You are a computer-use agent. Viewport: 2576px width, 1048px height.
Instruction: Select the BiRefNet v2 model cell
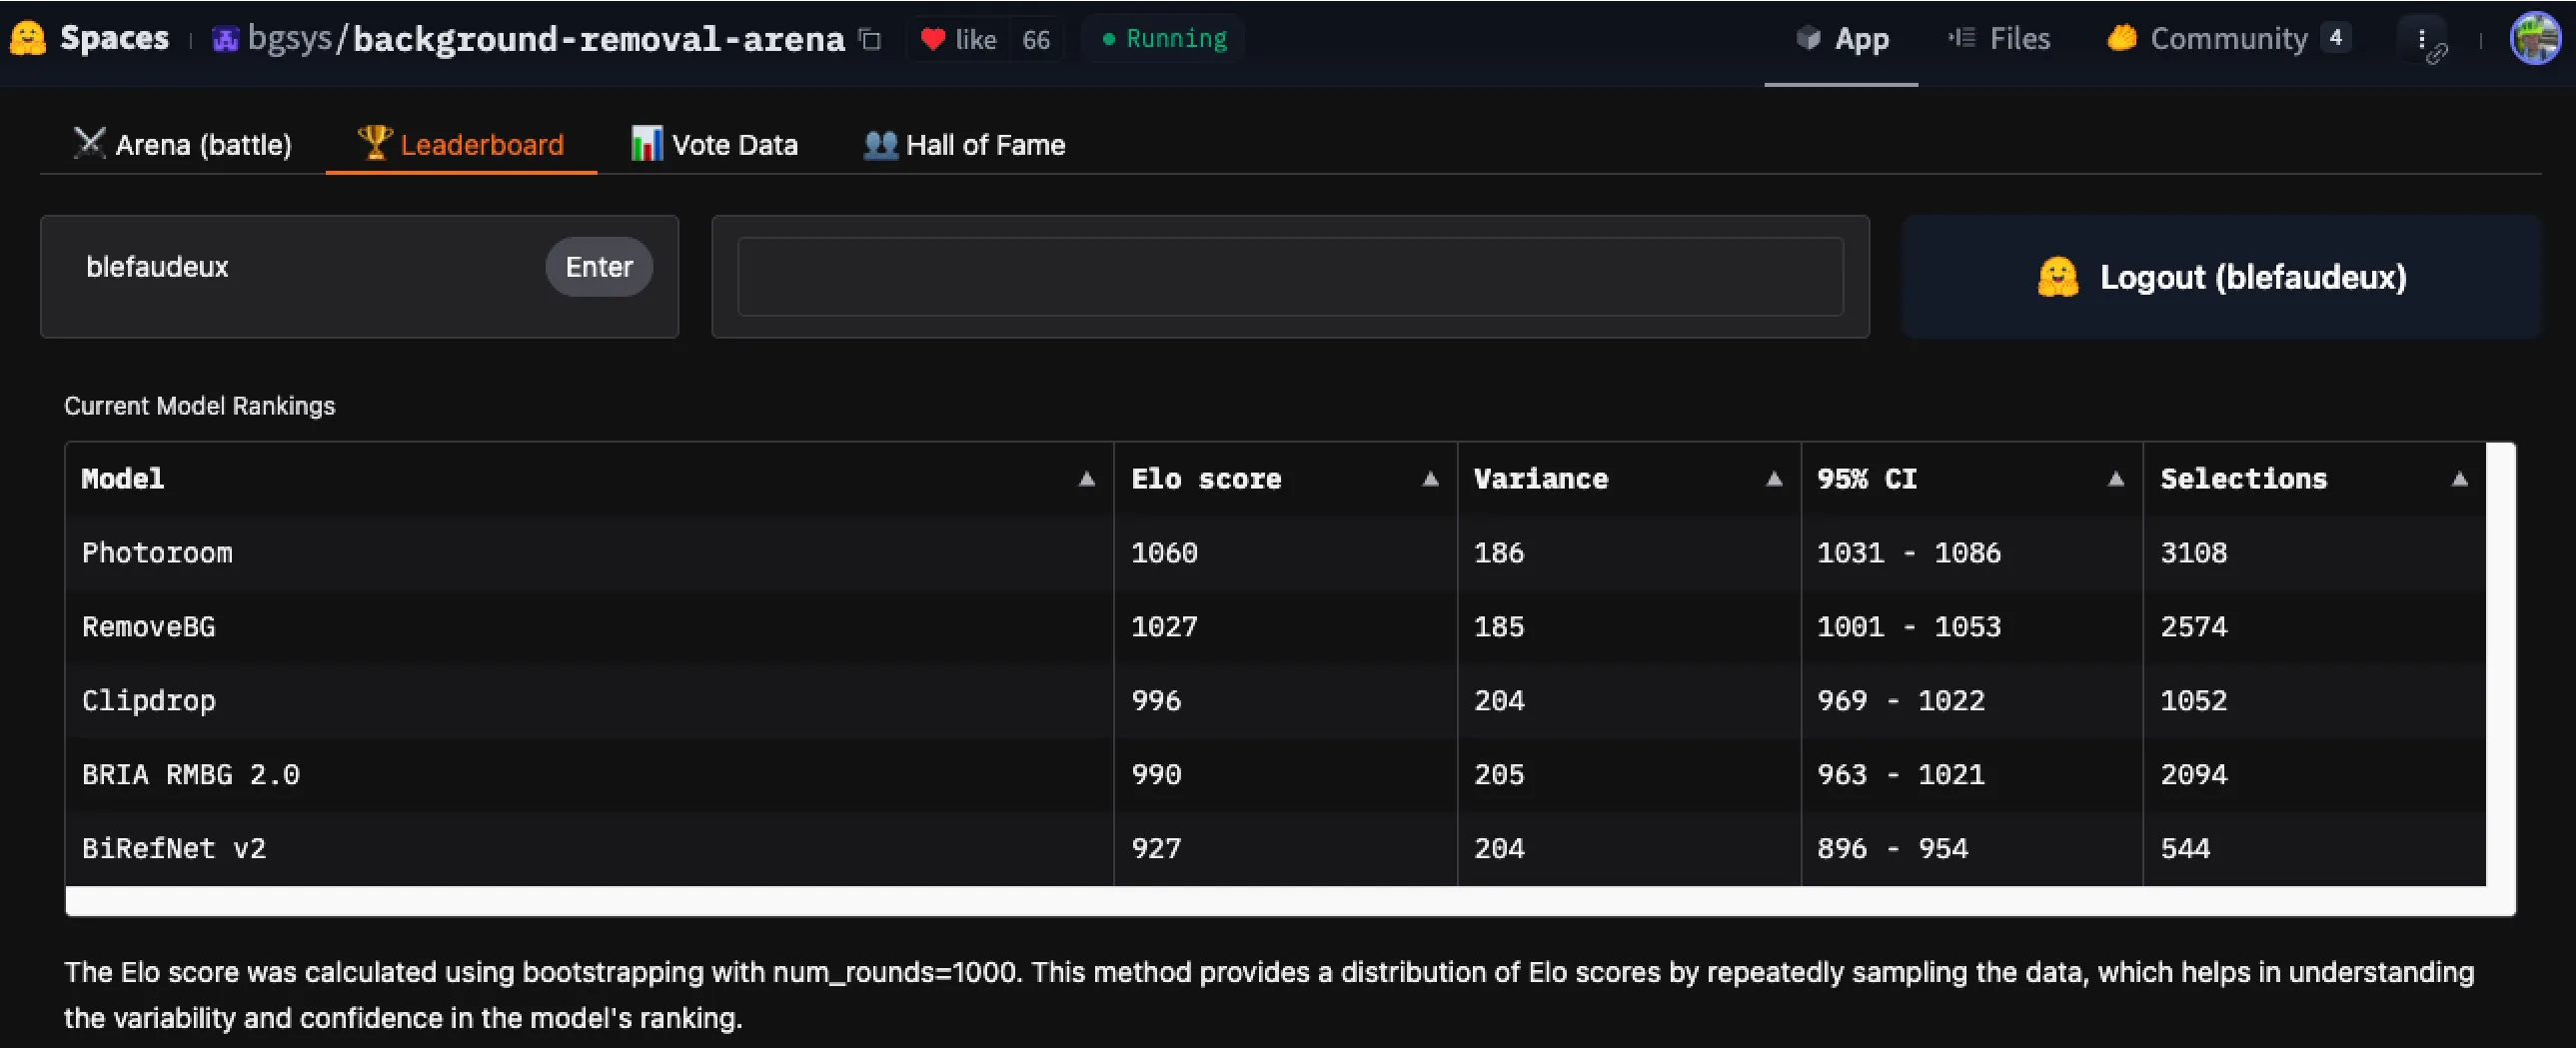pos(589,849)
